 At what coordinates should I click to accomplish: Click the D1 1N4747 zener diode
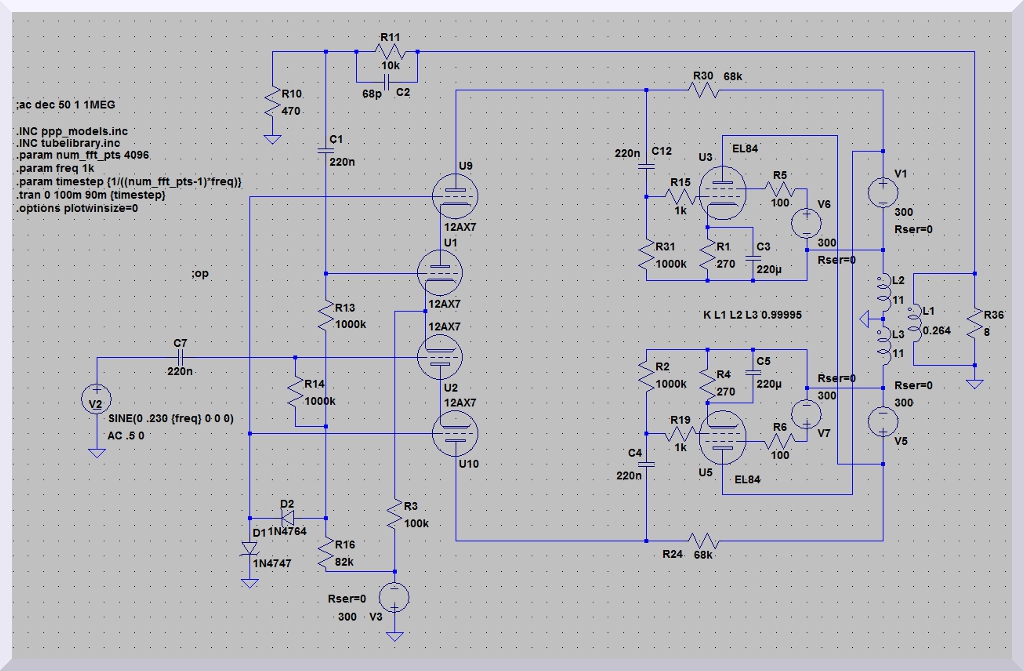(x=250, y=548)
